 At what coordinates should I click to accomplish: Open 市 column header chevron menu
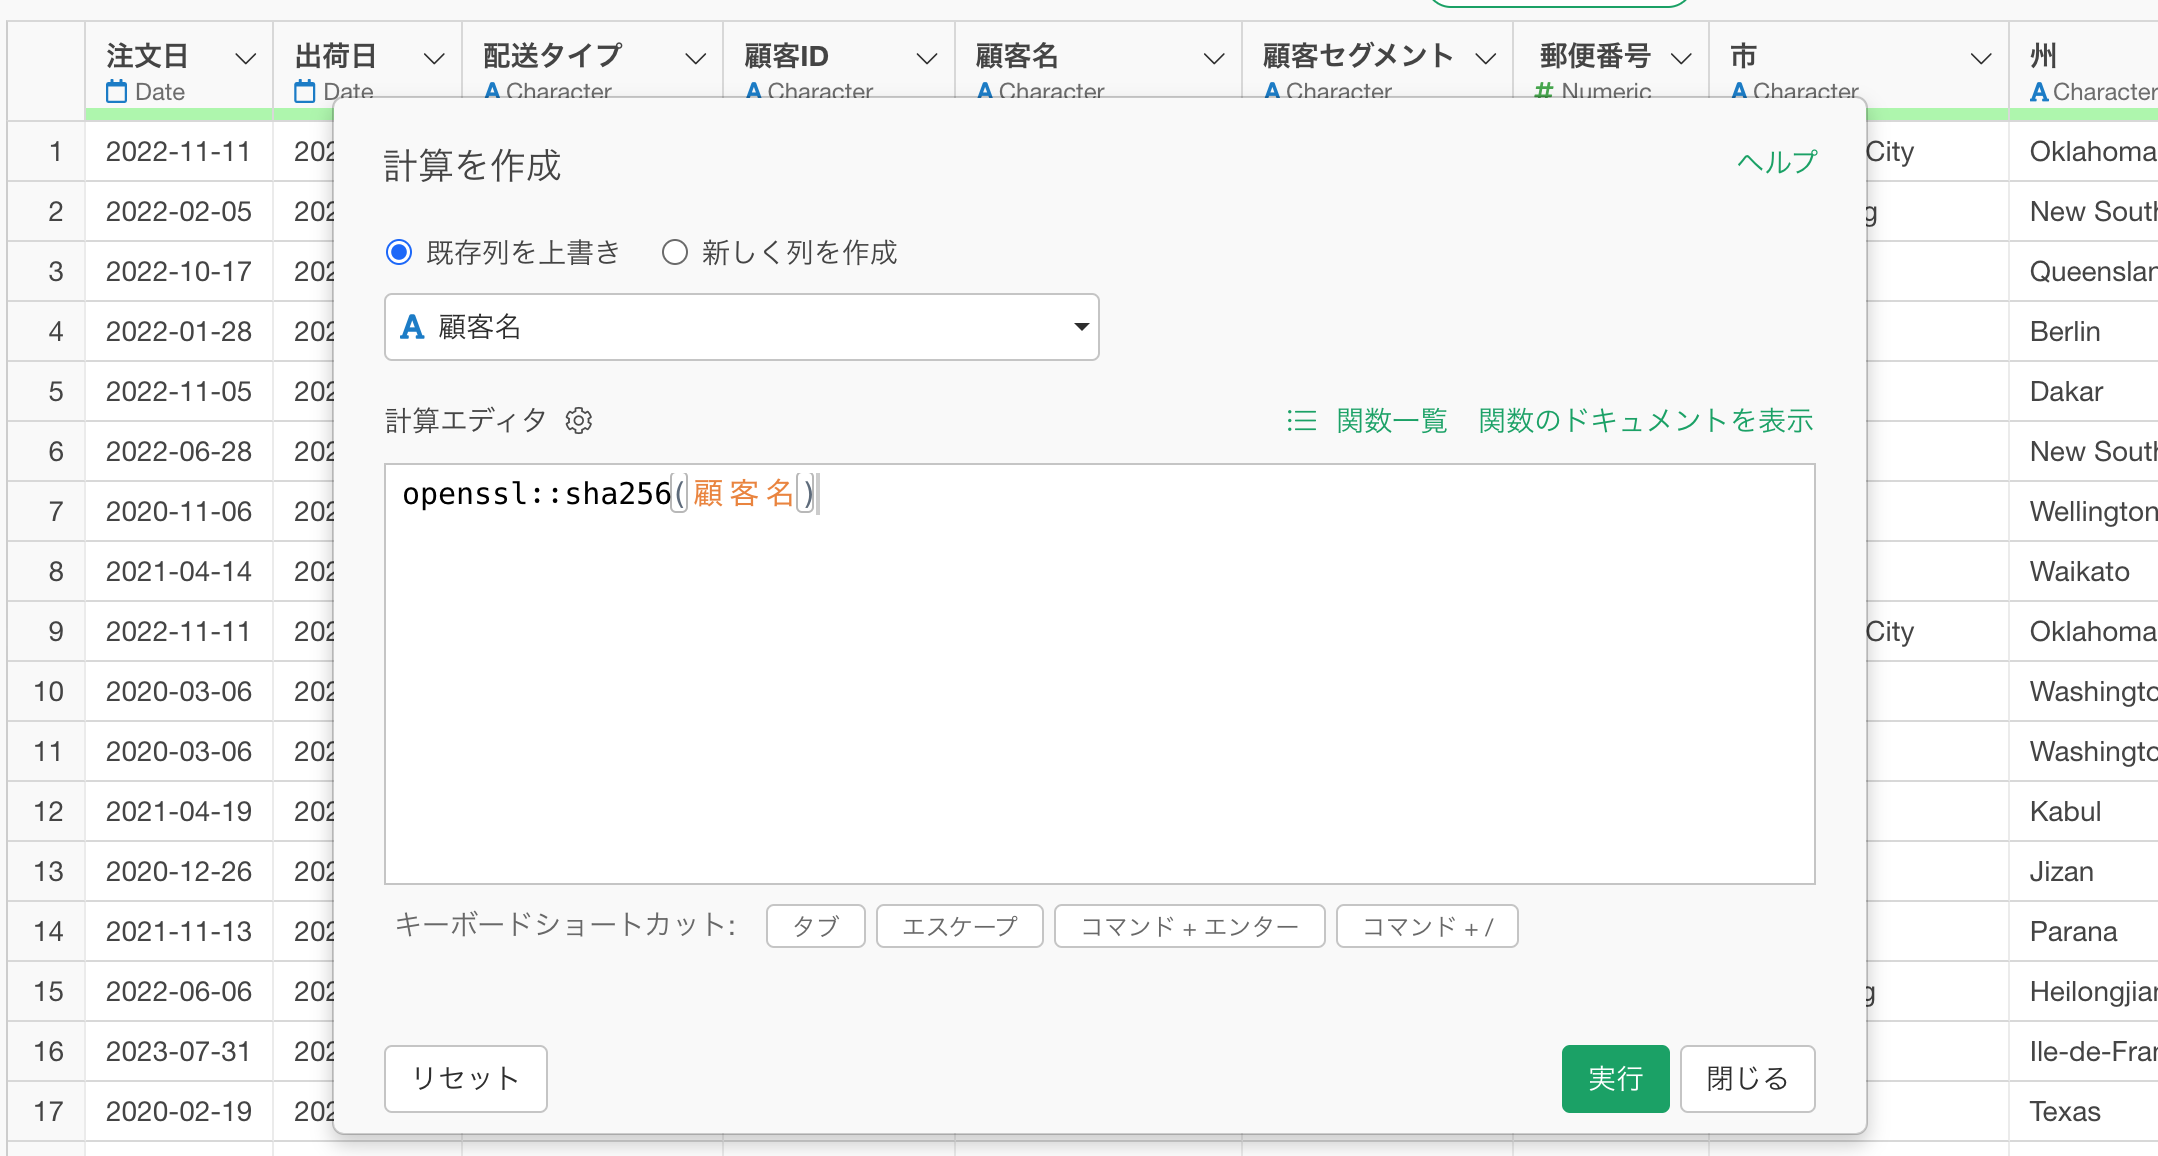point(1980,58)
